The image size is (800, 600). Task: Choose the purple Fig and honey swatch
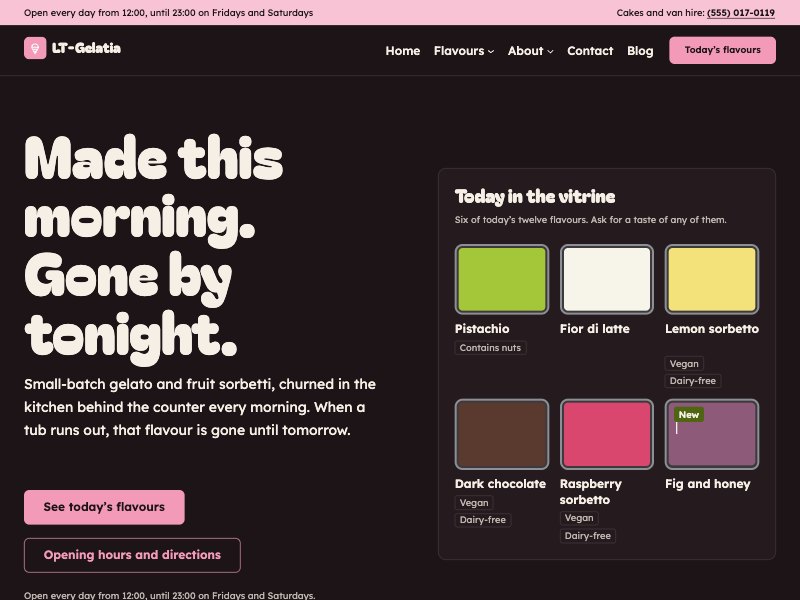point(712,434)
